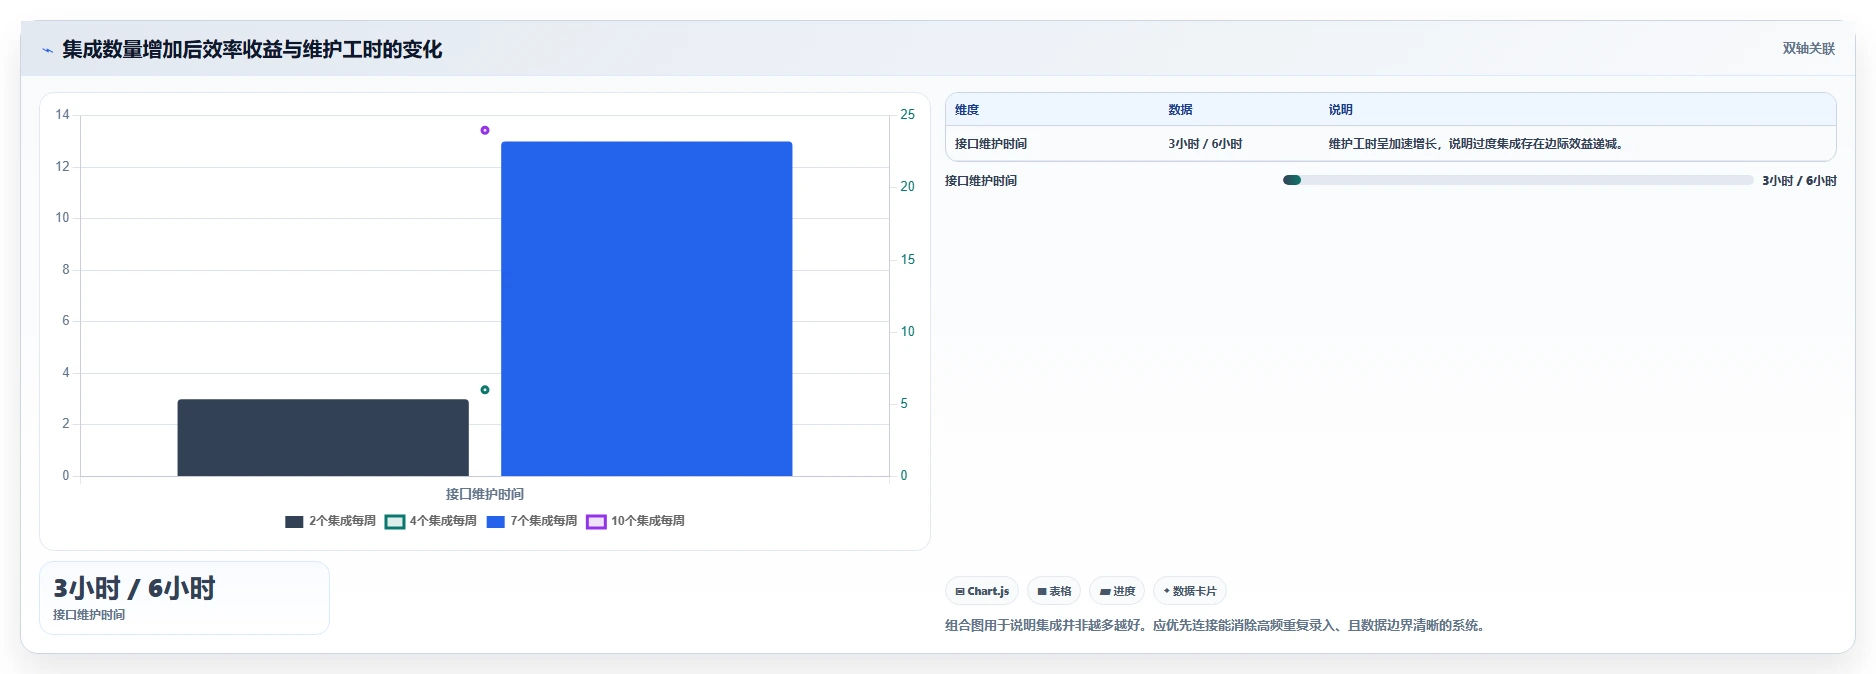Toggle the 2个集成每周 legend entry
The image size is (1876, 674).
point(330,521)
